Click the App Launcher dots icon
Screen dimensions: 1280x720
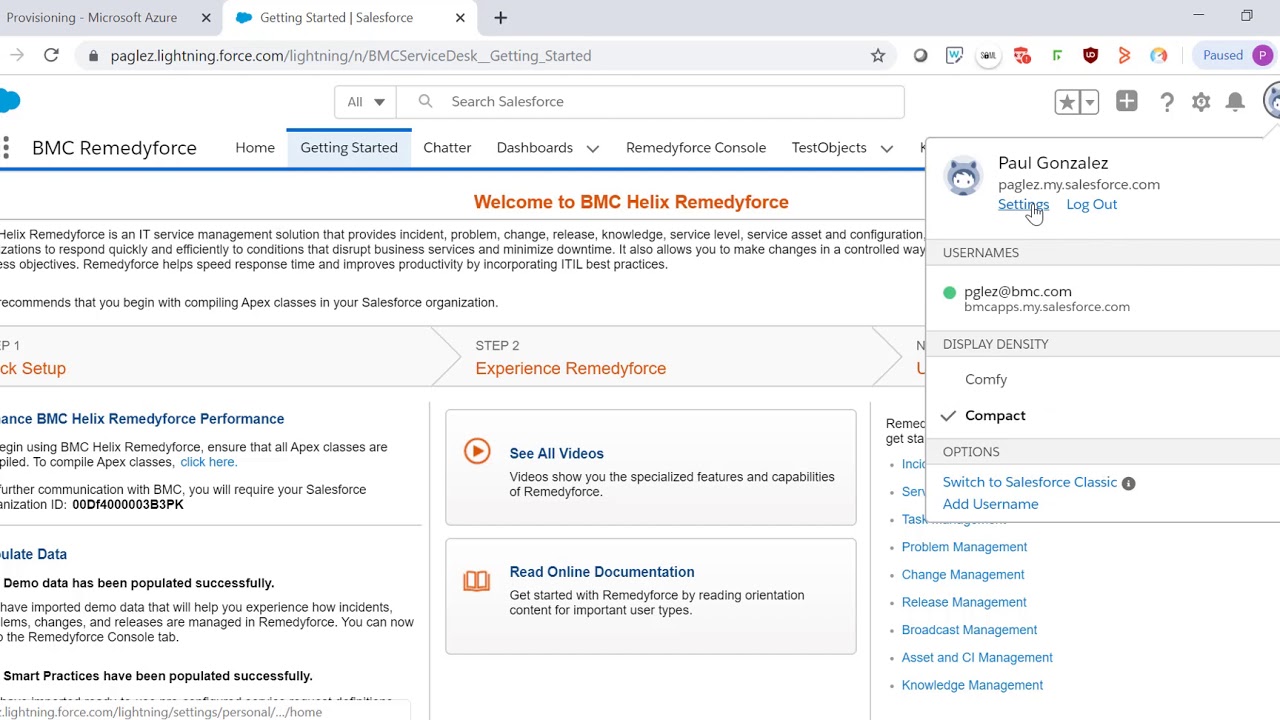[6, 148]
